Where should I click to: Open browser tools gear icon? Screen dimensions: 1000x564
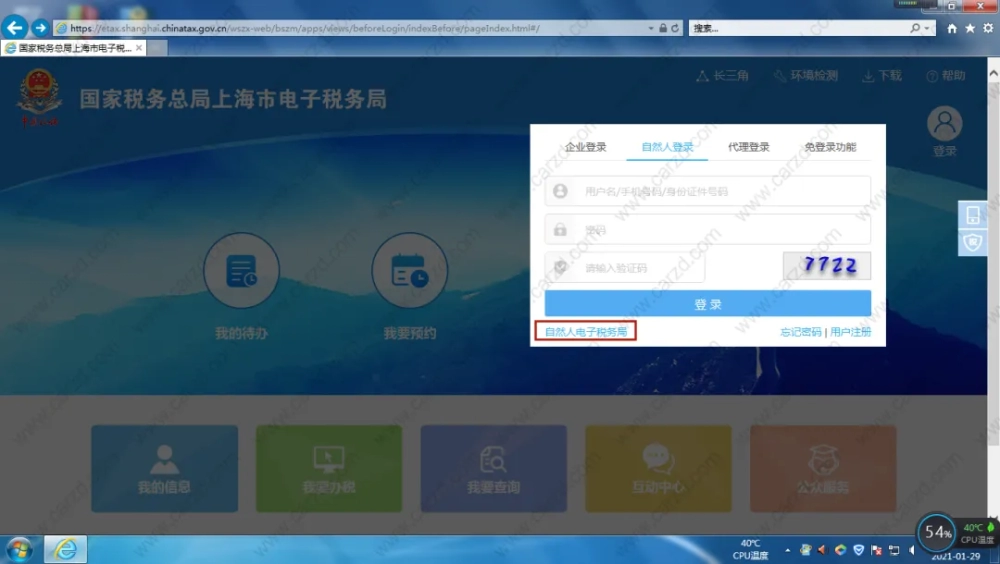[988, 28]
